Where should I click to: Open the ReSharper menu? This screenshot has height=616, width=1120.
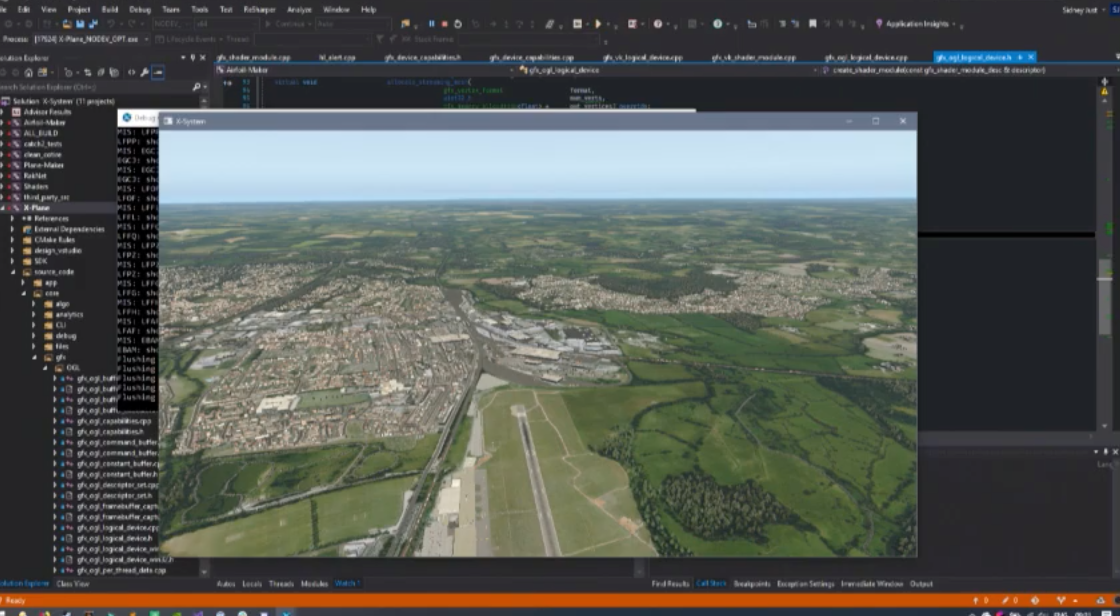click(259, 9)
